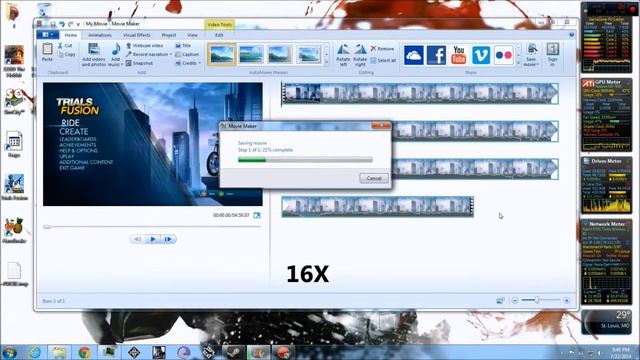
Task: Click the zoom out minus button
Action: [515, 300]
